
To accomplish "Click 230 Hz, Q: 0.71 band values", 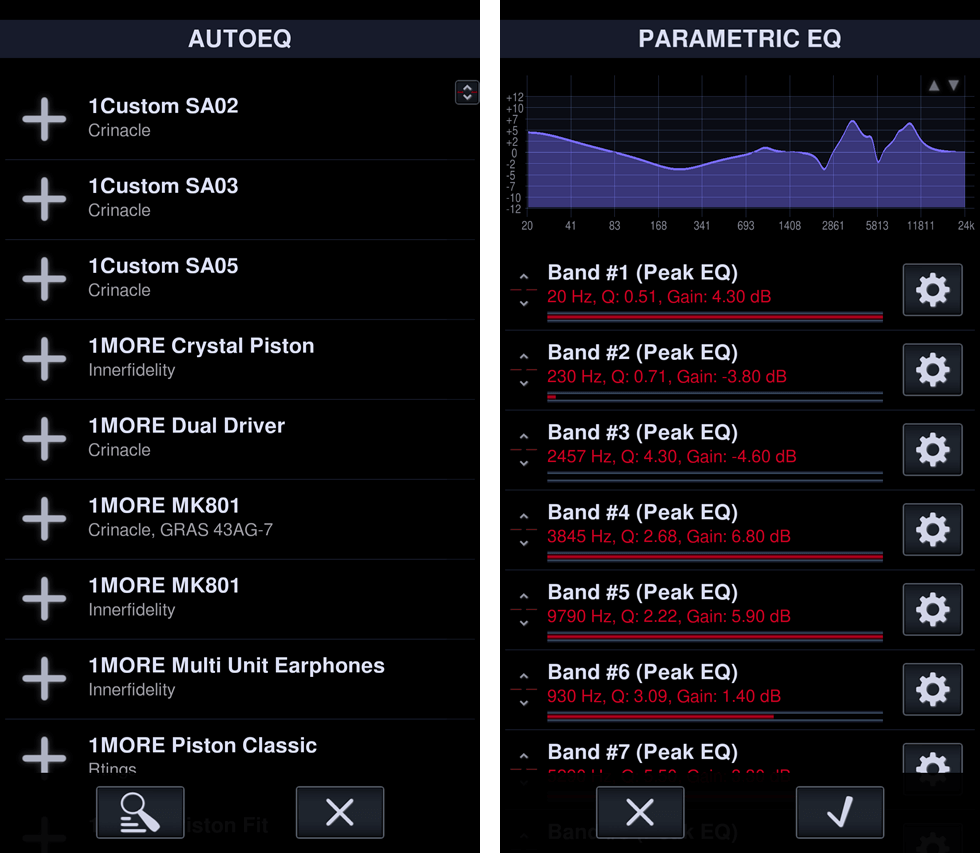I will pyautogui.click(x=667, y=377).
